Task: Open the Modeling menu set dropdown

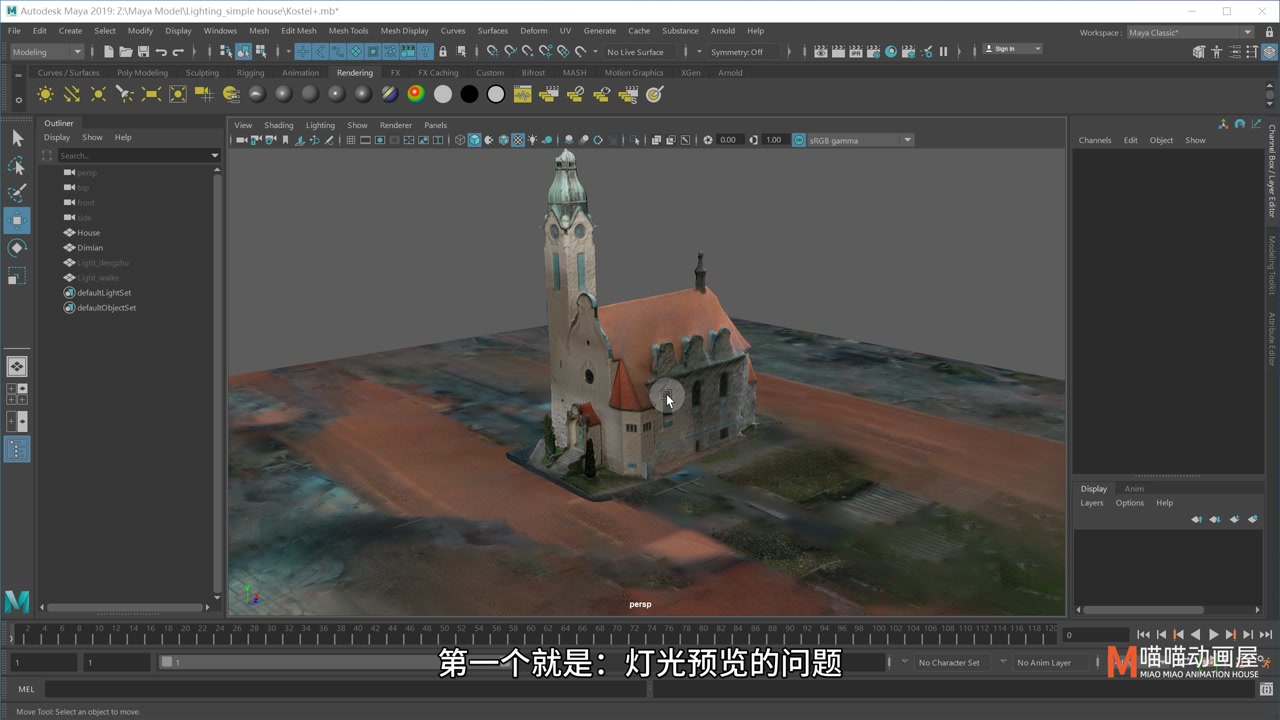Action: point(46,52)
